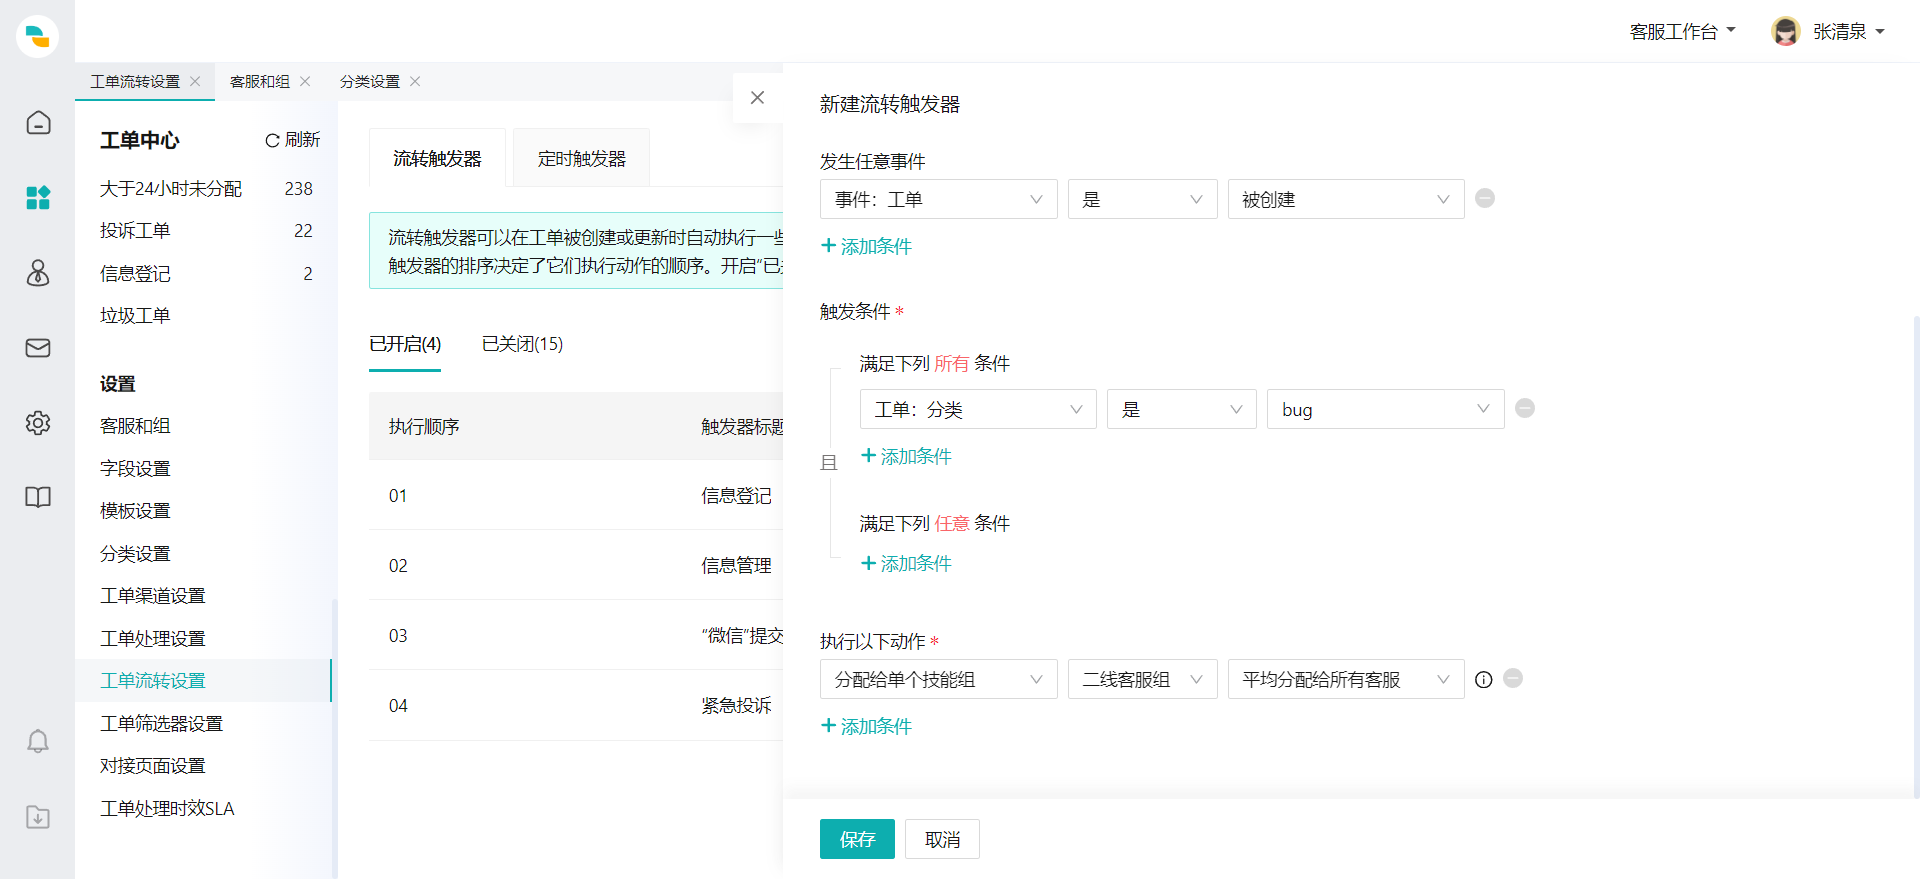
Task: Open 投诉工单 ticket filter
Action: (206, 231)
